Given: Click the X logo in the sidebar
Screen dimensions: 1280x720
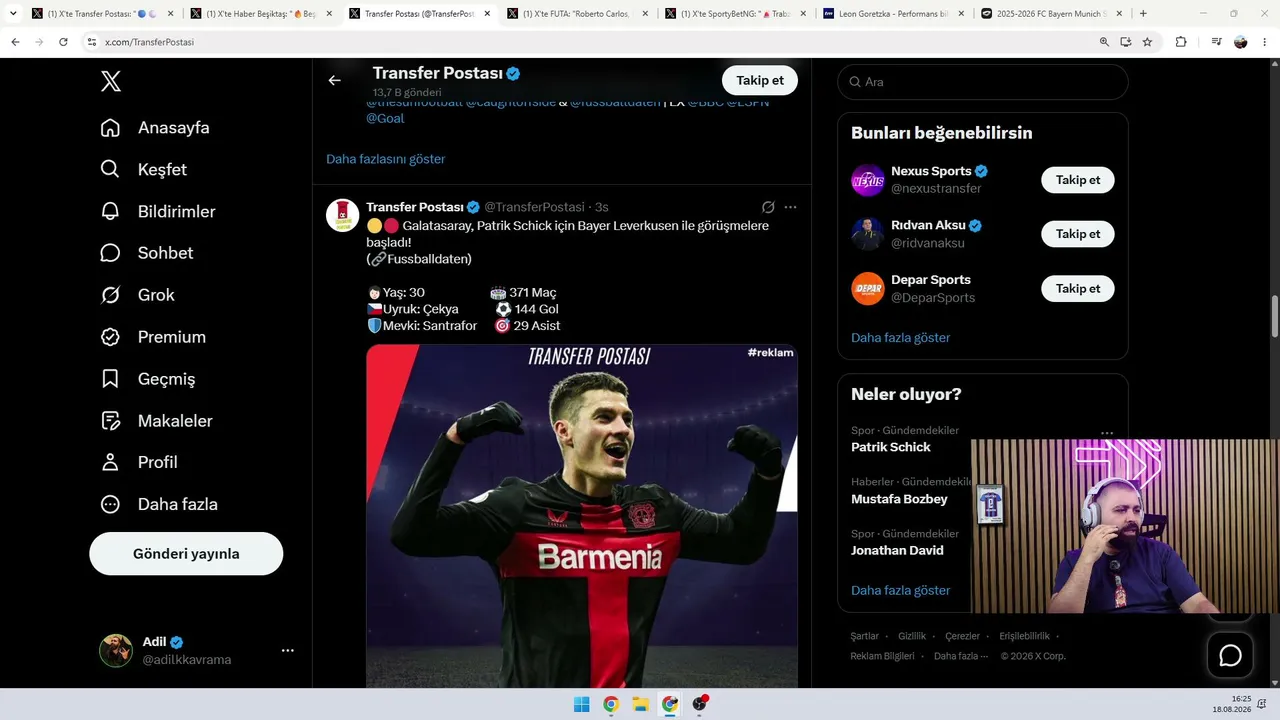Looking at the screenshot, I should tap(111, 82).
